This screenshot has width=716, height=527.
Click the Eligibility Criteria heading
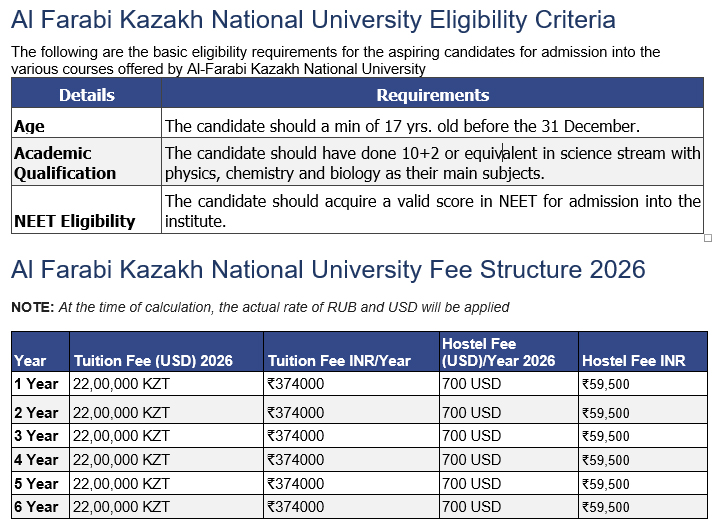tap(313, 20)
